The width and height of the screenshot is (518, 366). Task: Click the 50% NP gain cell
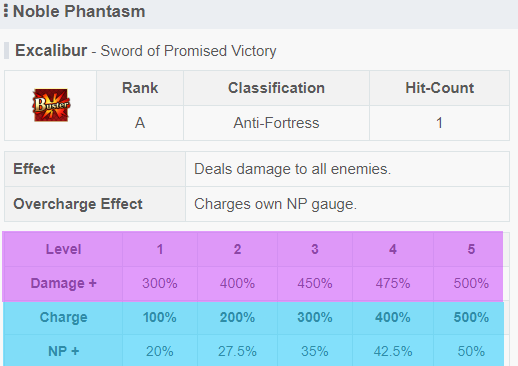coord(471,351)
